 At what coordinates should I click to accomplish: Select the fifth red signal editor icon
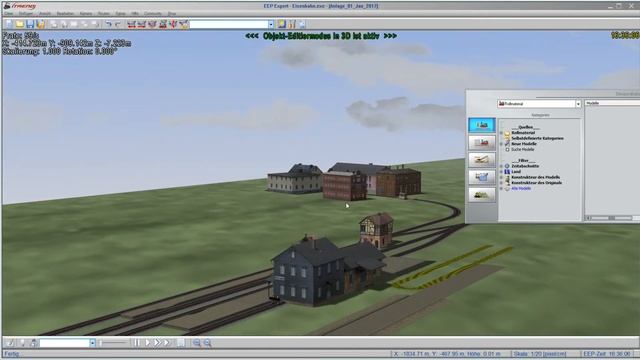[173, 24]
